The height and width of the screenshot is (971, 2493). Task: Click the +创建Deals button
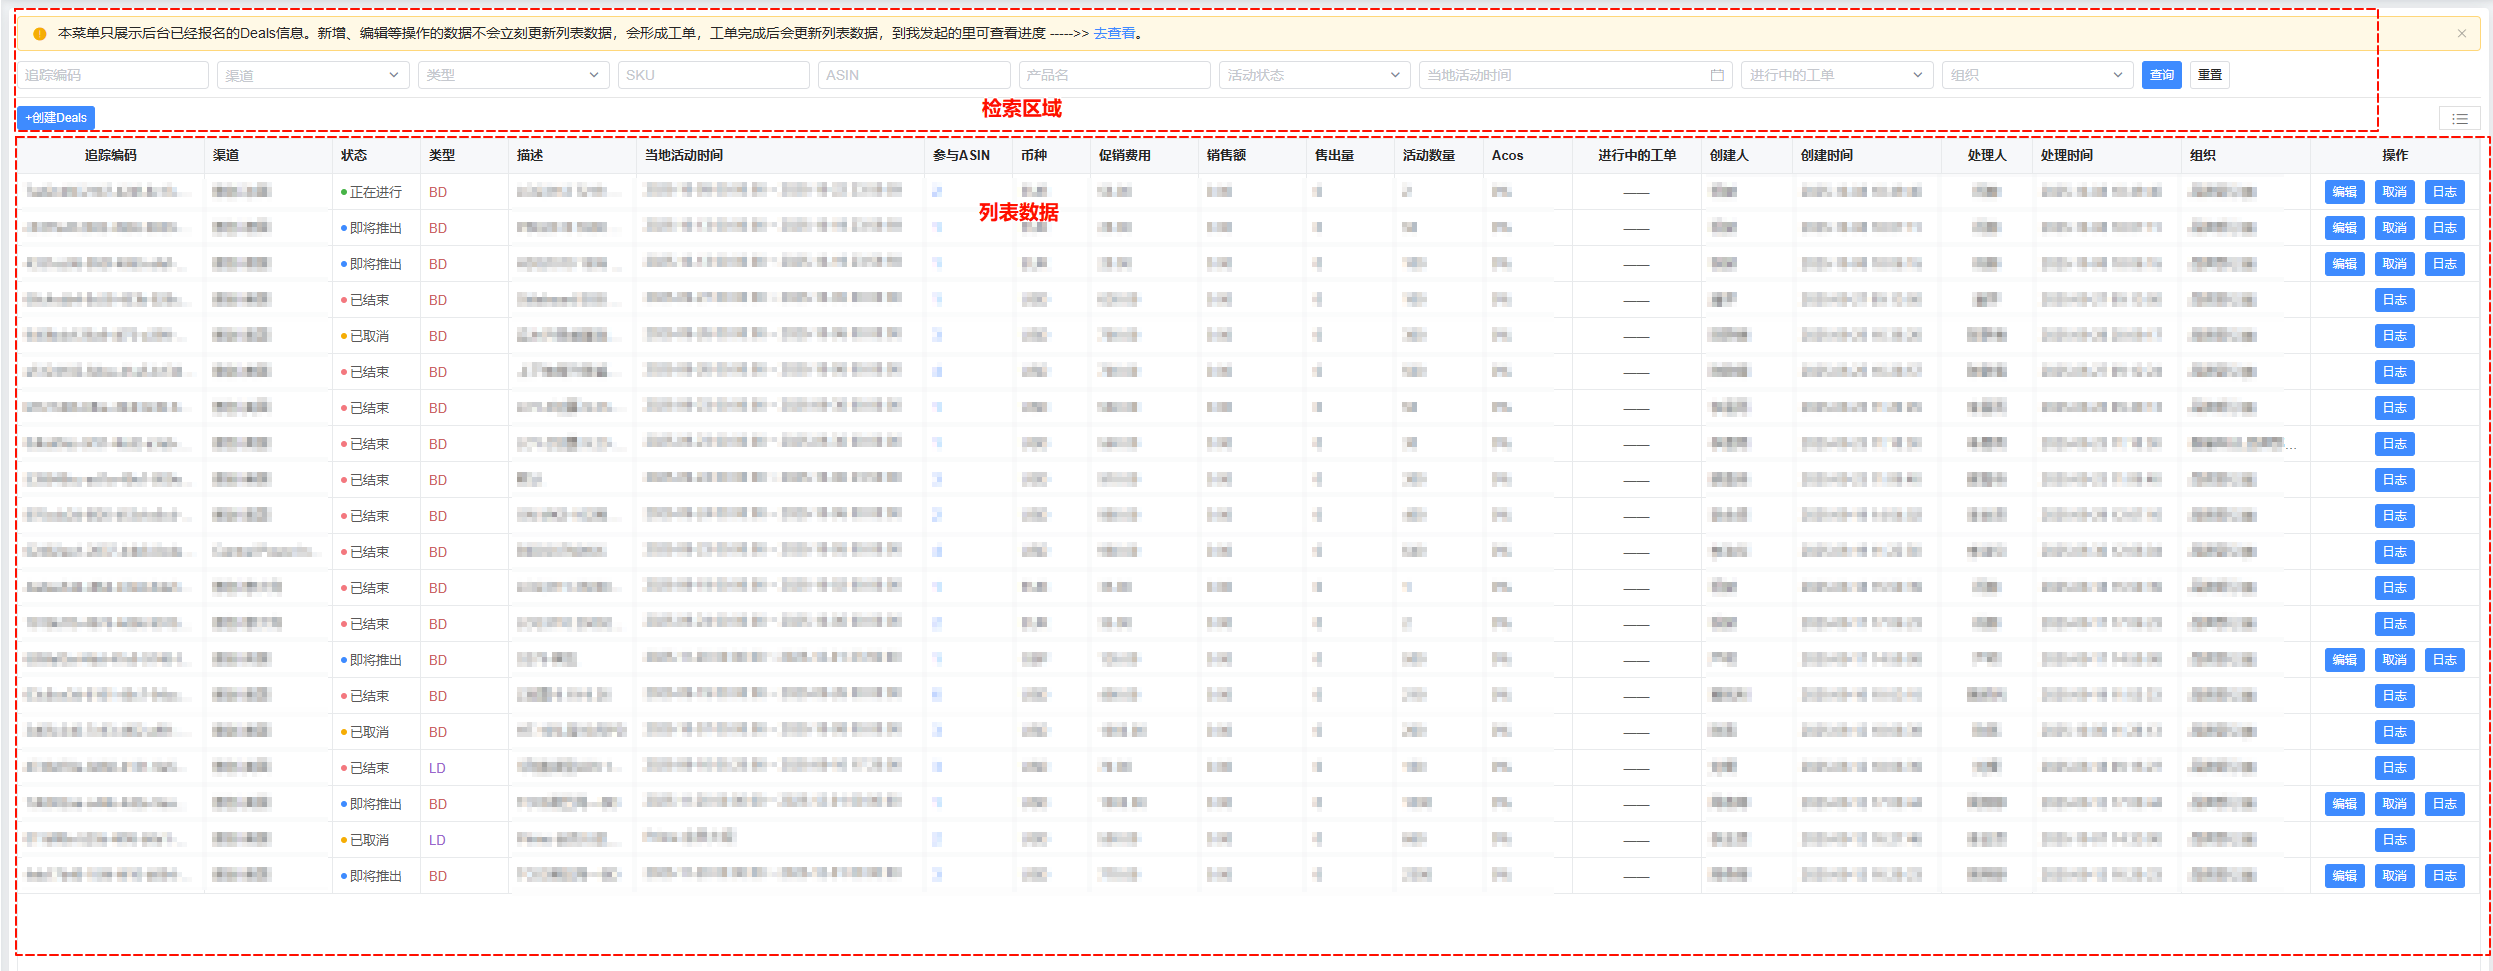[56, 118]
